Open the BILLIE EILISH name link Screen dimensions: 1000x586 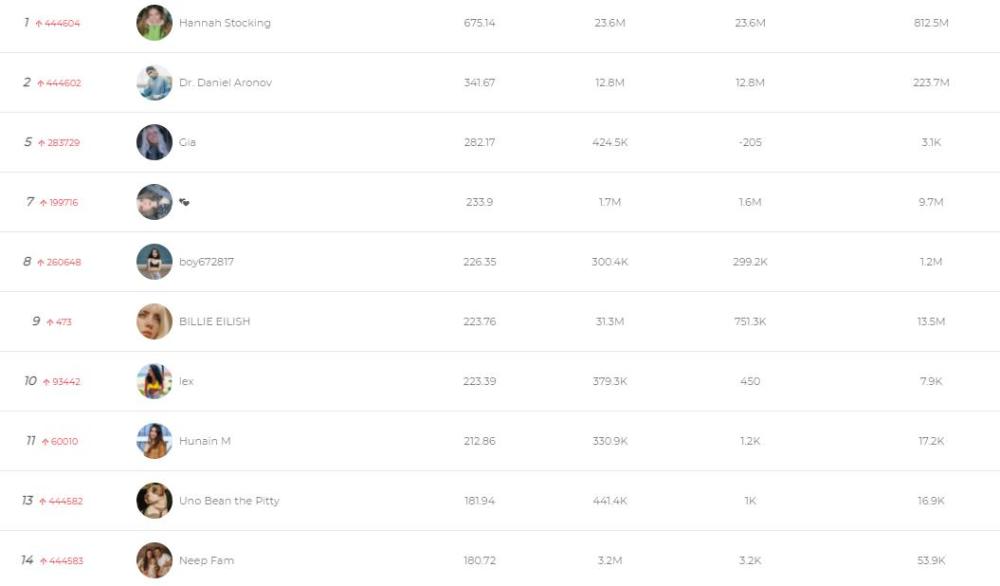pos(214,321)
